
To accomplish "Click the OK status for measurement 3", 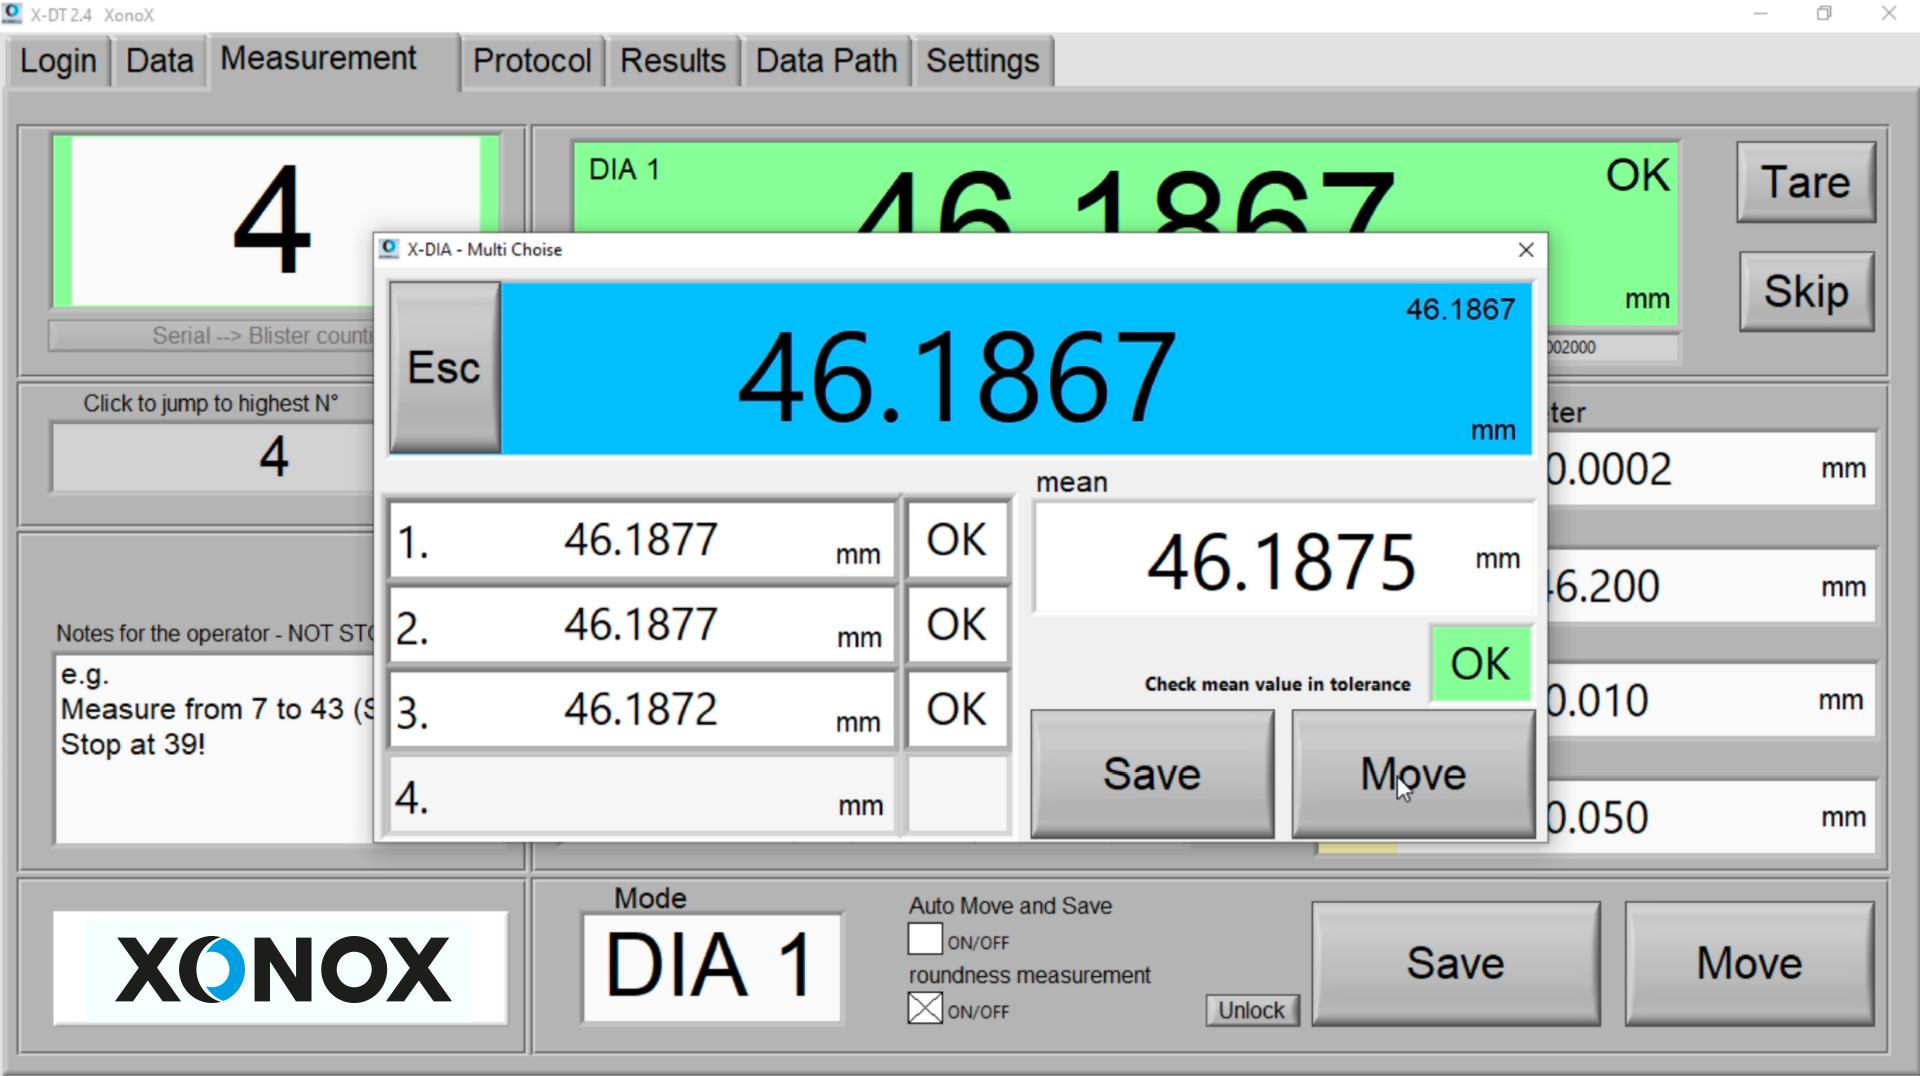I will (x=957, y=710).
